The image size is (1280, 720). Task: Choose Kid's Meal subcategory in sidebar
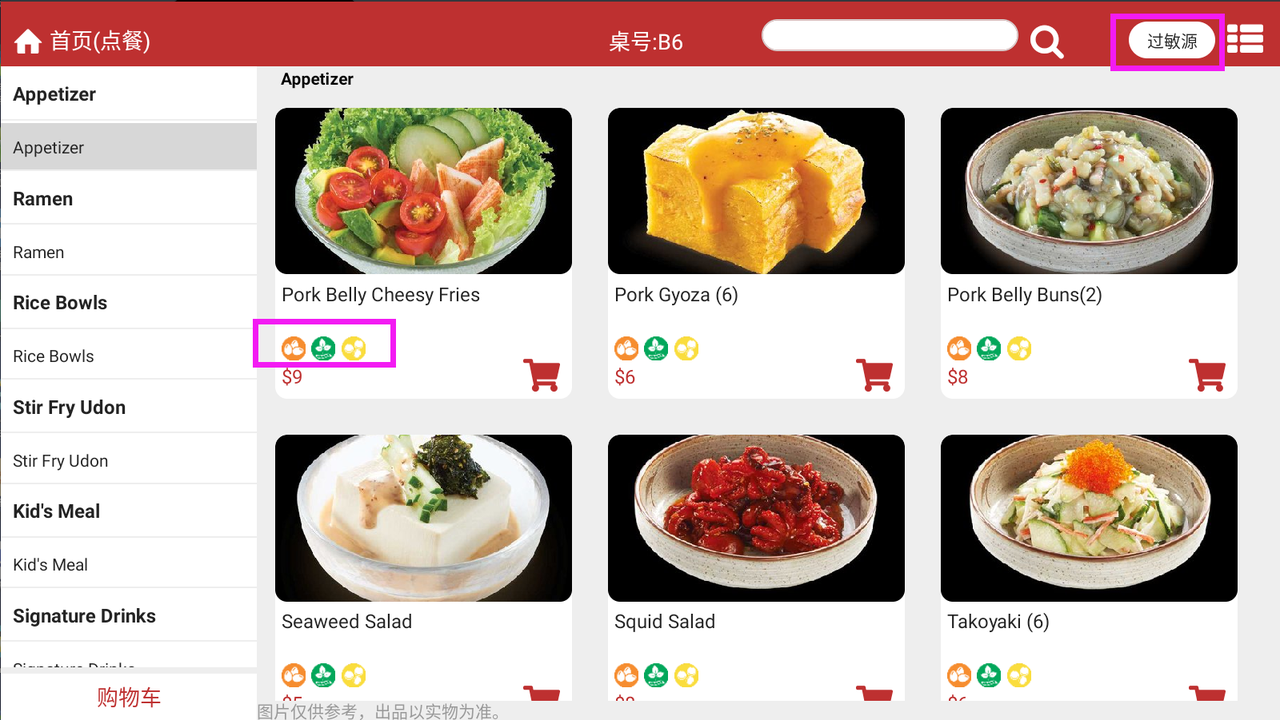[129, 564]
